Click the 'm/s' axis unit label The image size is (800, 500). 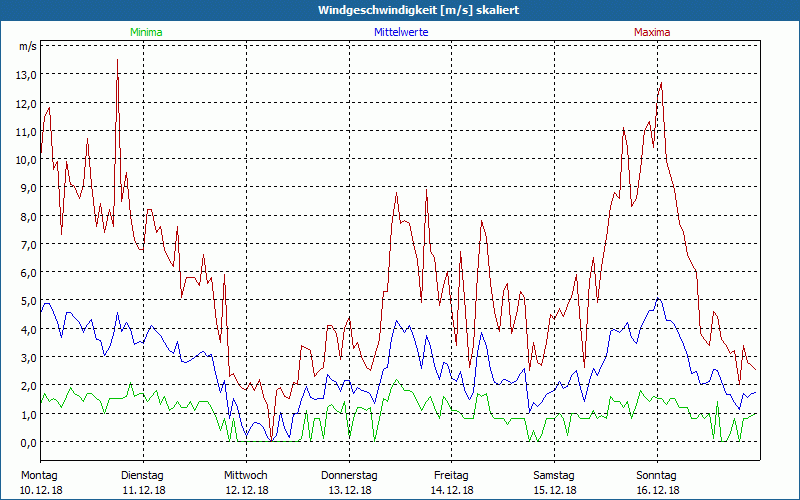point(28,46)
